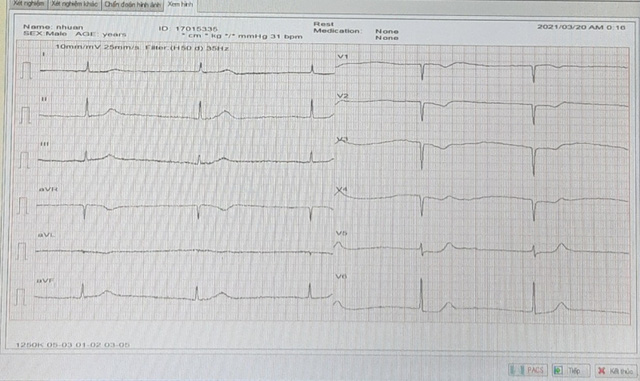Click the calibration pulse beside lead II

pyautogui.click(x=25, y=115)
